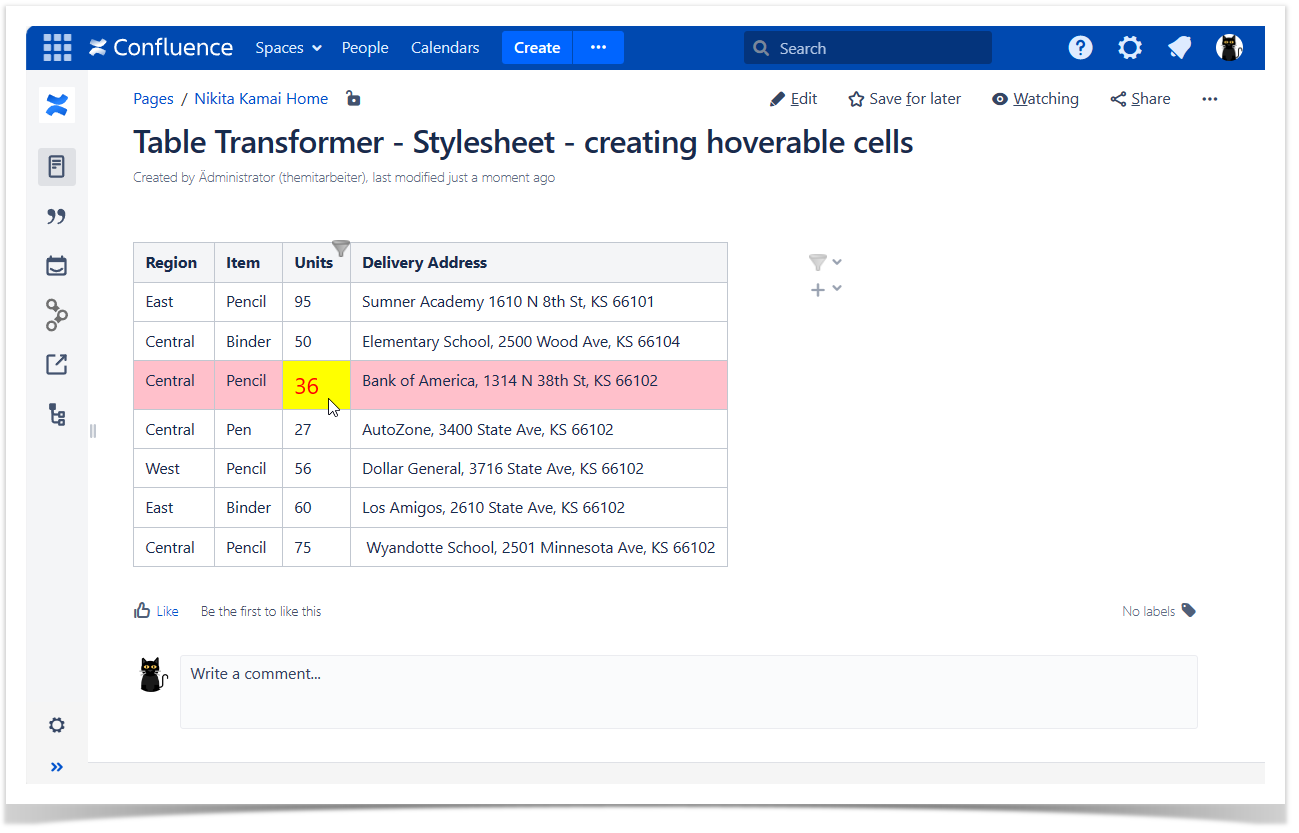
Task: Click the blue Create button
Action: (537, 48)
